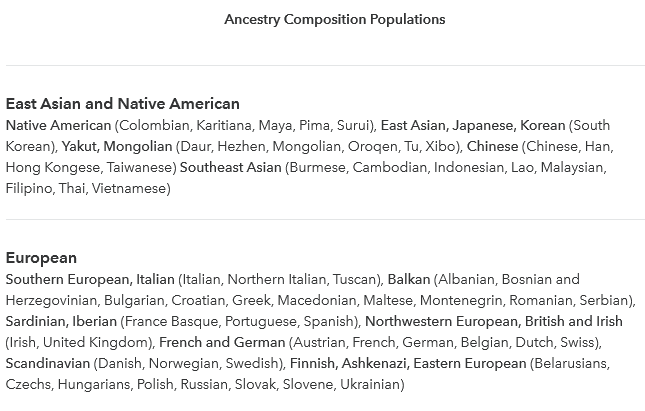Select Northwestern European, British and Irish label
645x411 pixels.
[x=494, y=321]
